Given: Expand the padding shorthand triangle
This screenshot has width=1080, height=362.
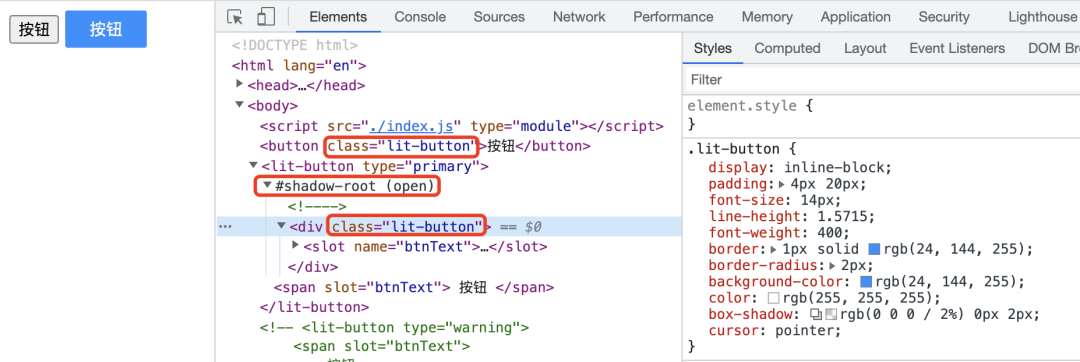Looking at the screenshot, I should pyautogui.click(x=781, y=184).
